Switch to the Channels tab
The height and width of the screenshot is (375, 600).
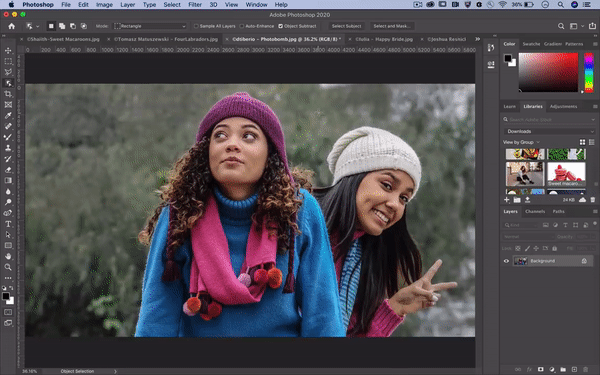(x=535, y=211)
